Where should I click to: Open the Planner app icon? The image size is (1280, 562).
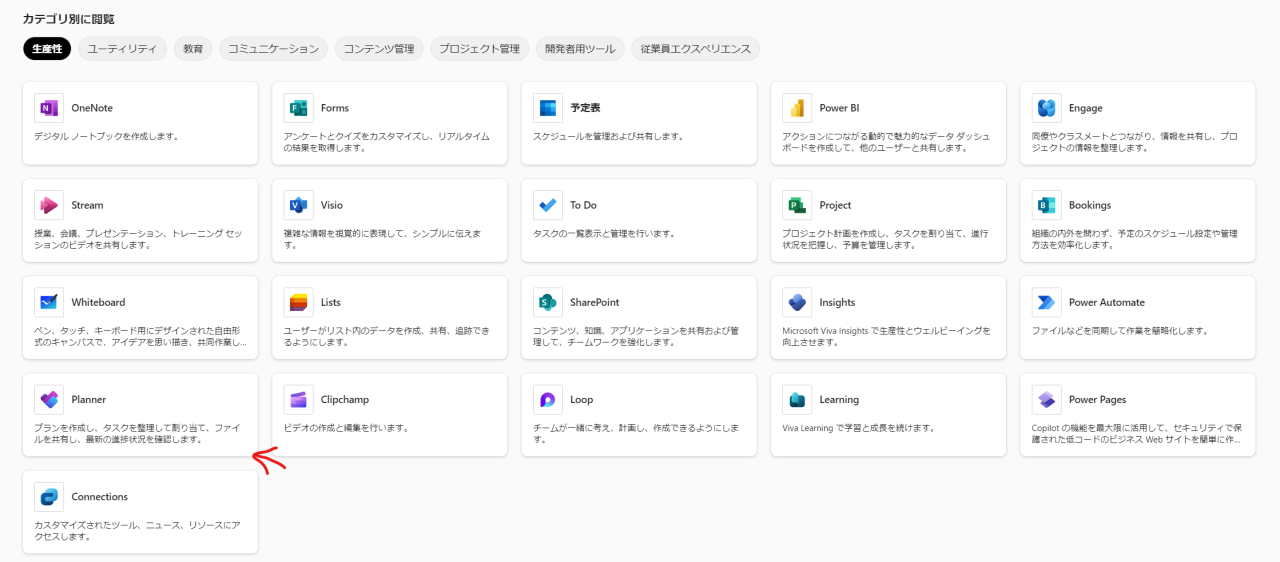(48, 399)
